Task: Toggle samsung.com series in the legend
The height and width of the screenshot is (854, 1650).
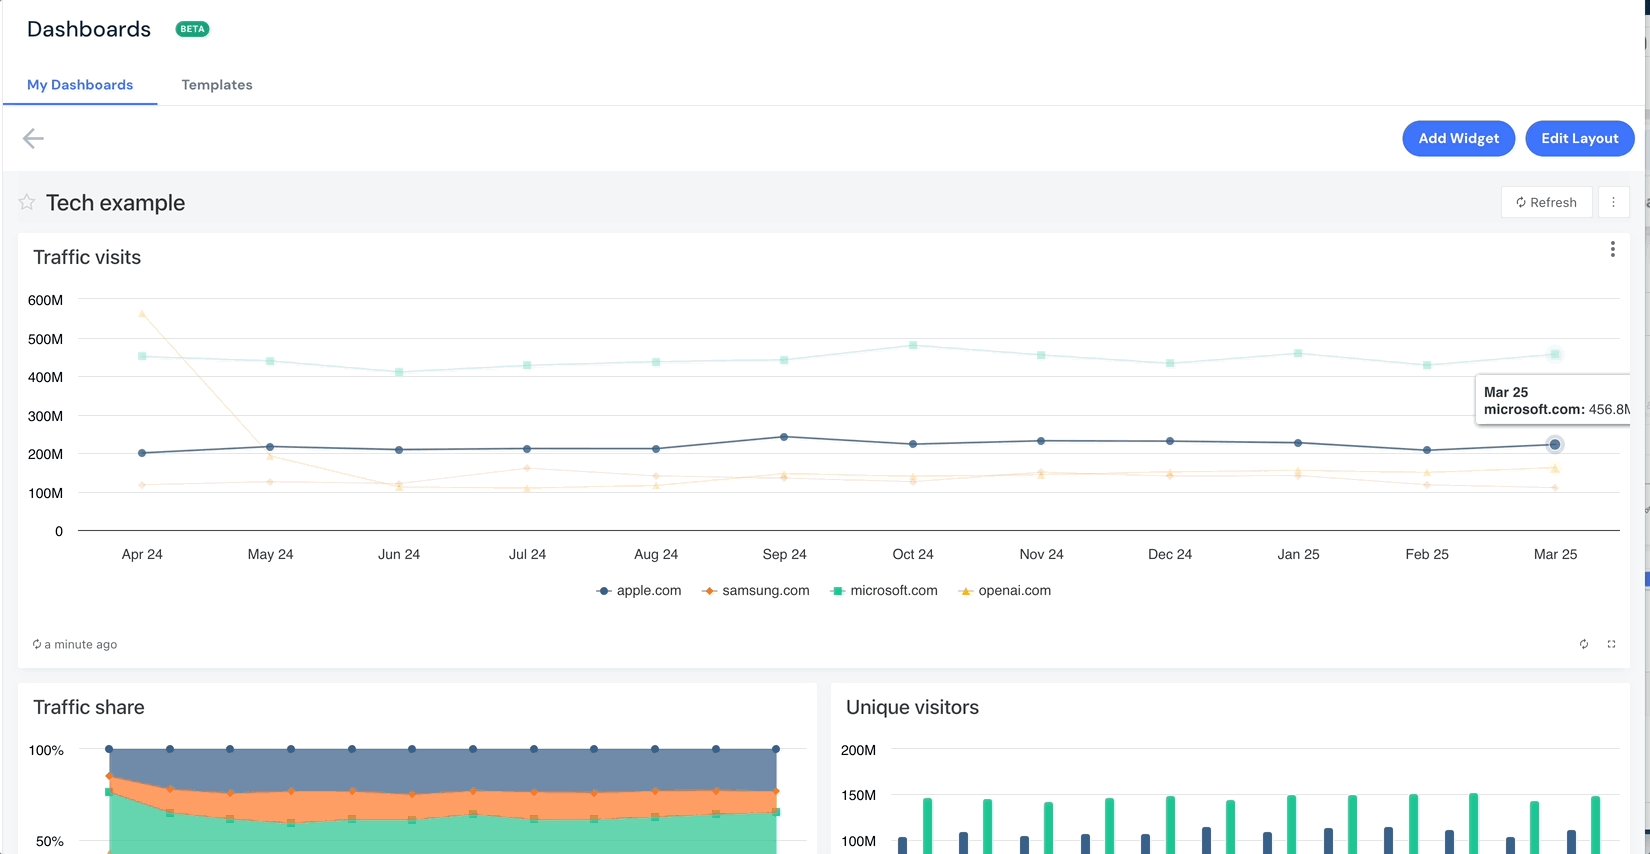Action: 756,591
